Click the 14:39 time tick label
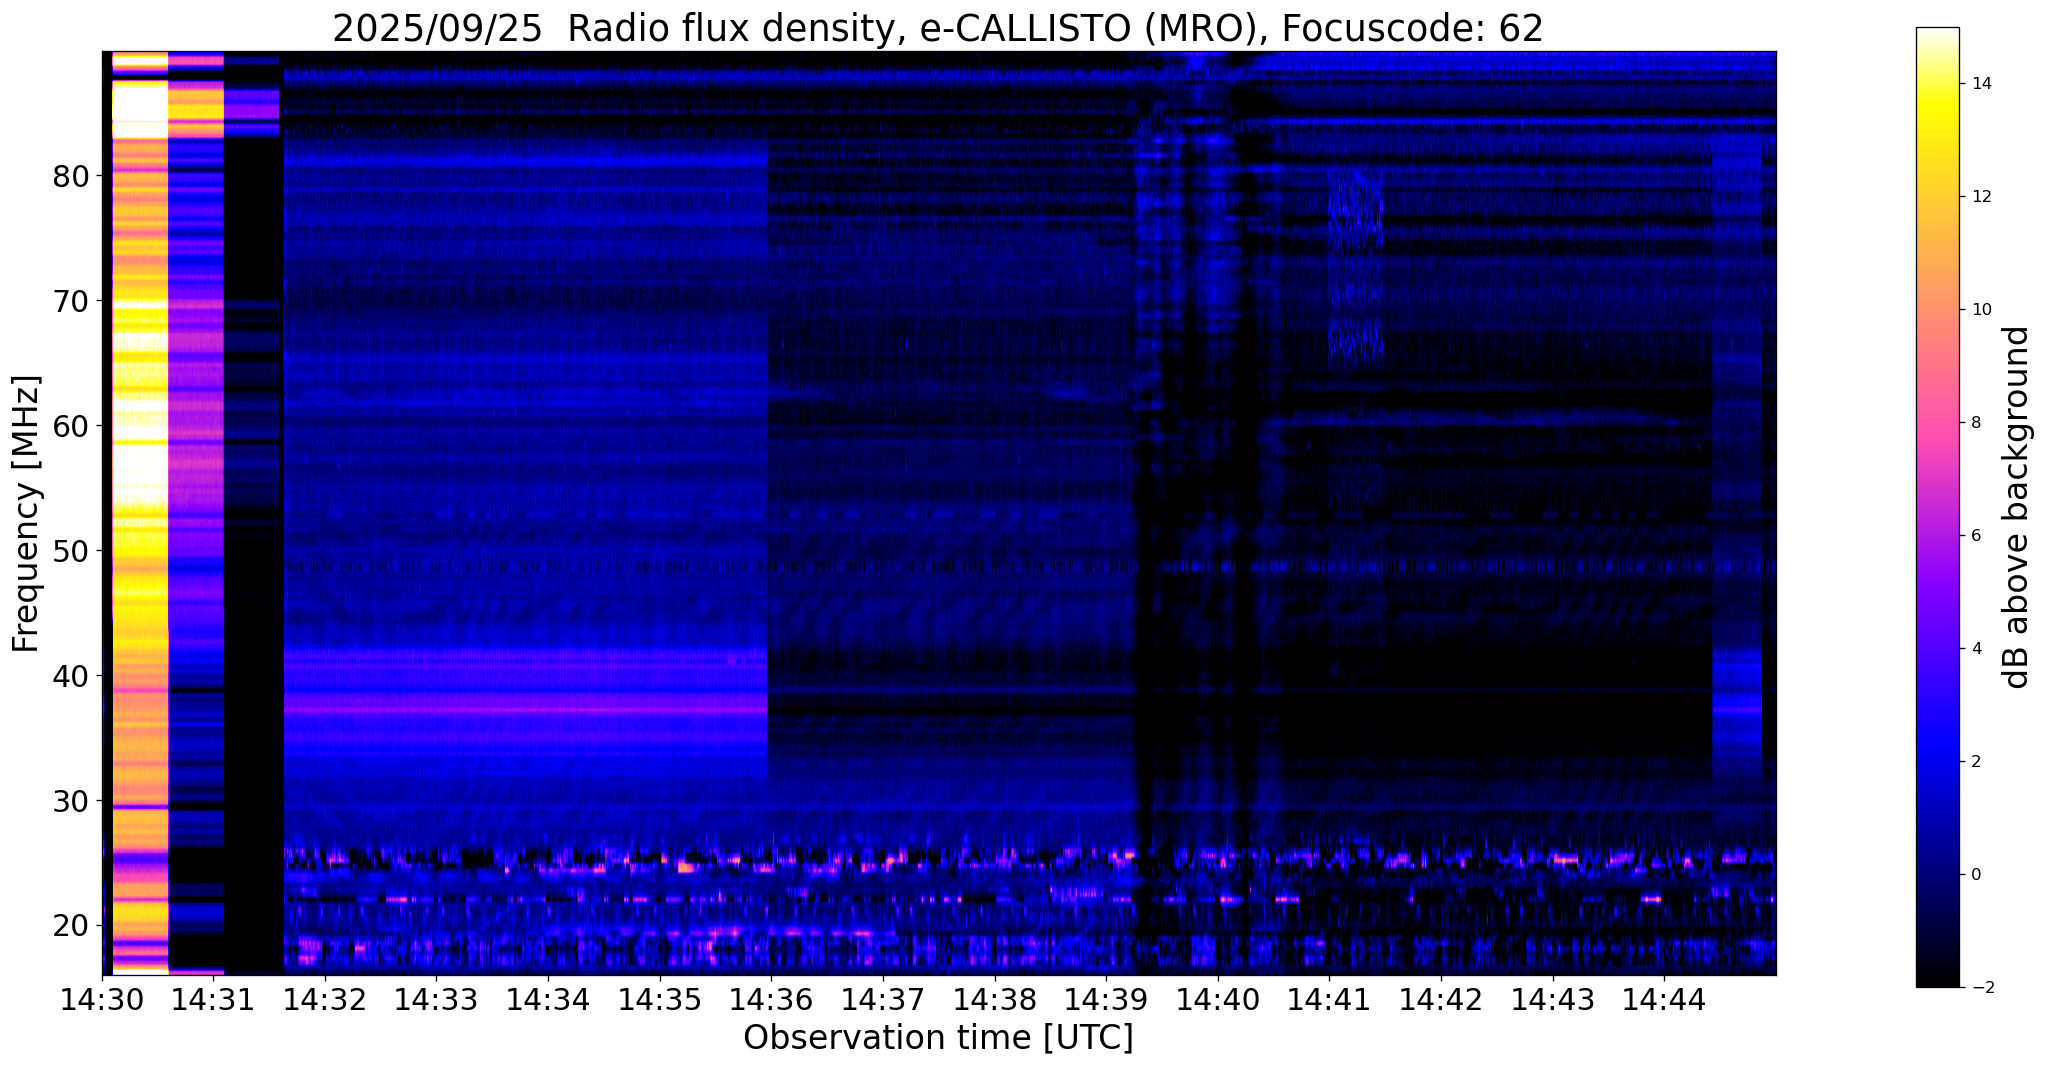This screenshot has height=1067, width=2047. point(1106,999)
